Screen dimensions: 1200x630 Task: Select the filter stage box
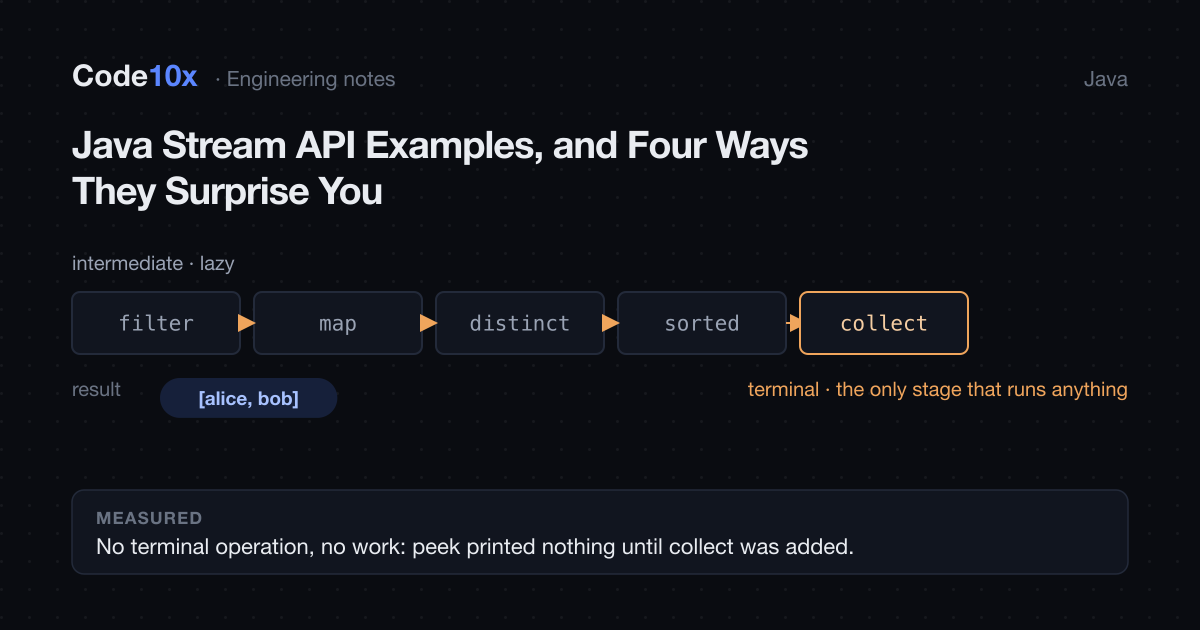coord(156,323)
